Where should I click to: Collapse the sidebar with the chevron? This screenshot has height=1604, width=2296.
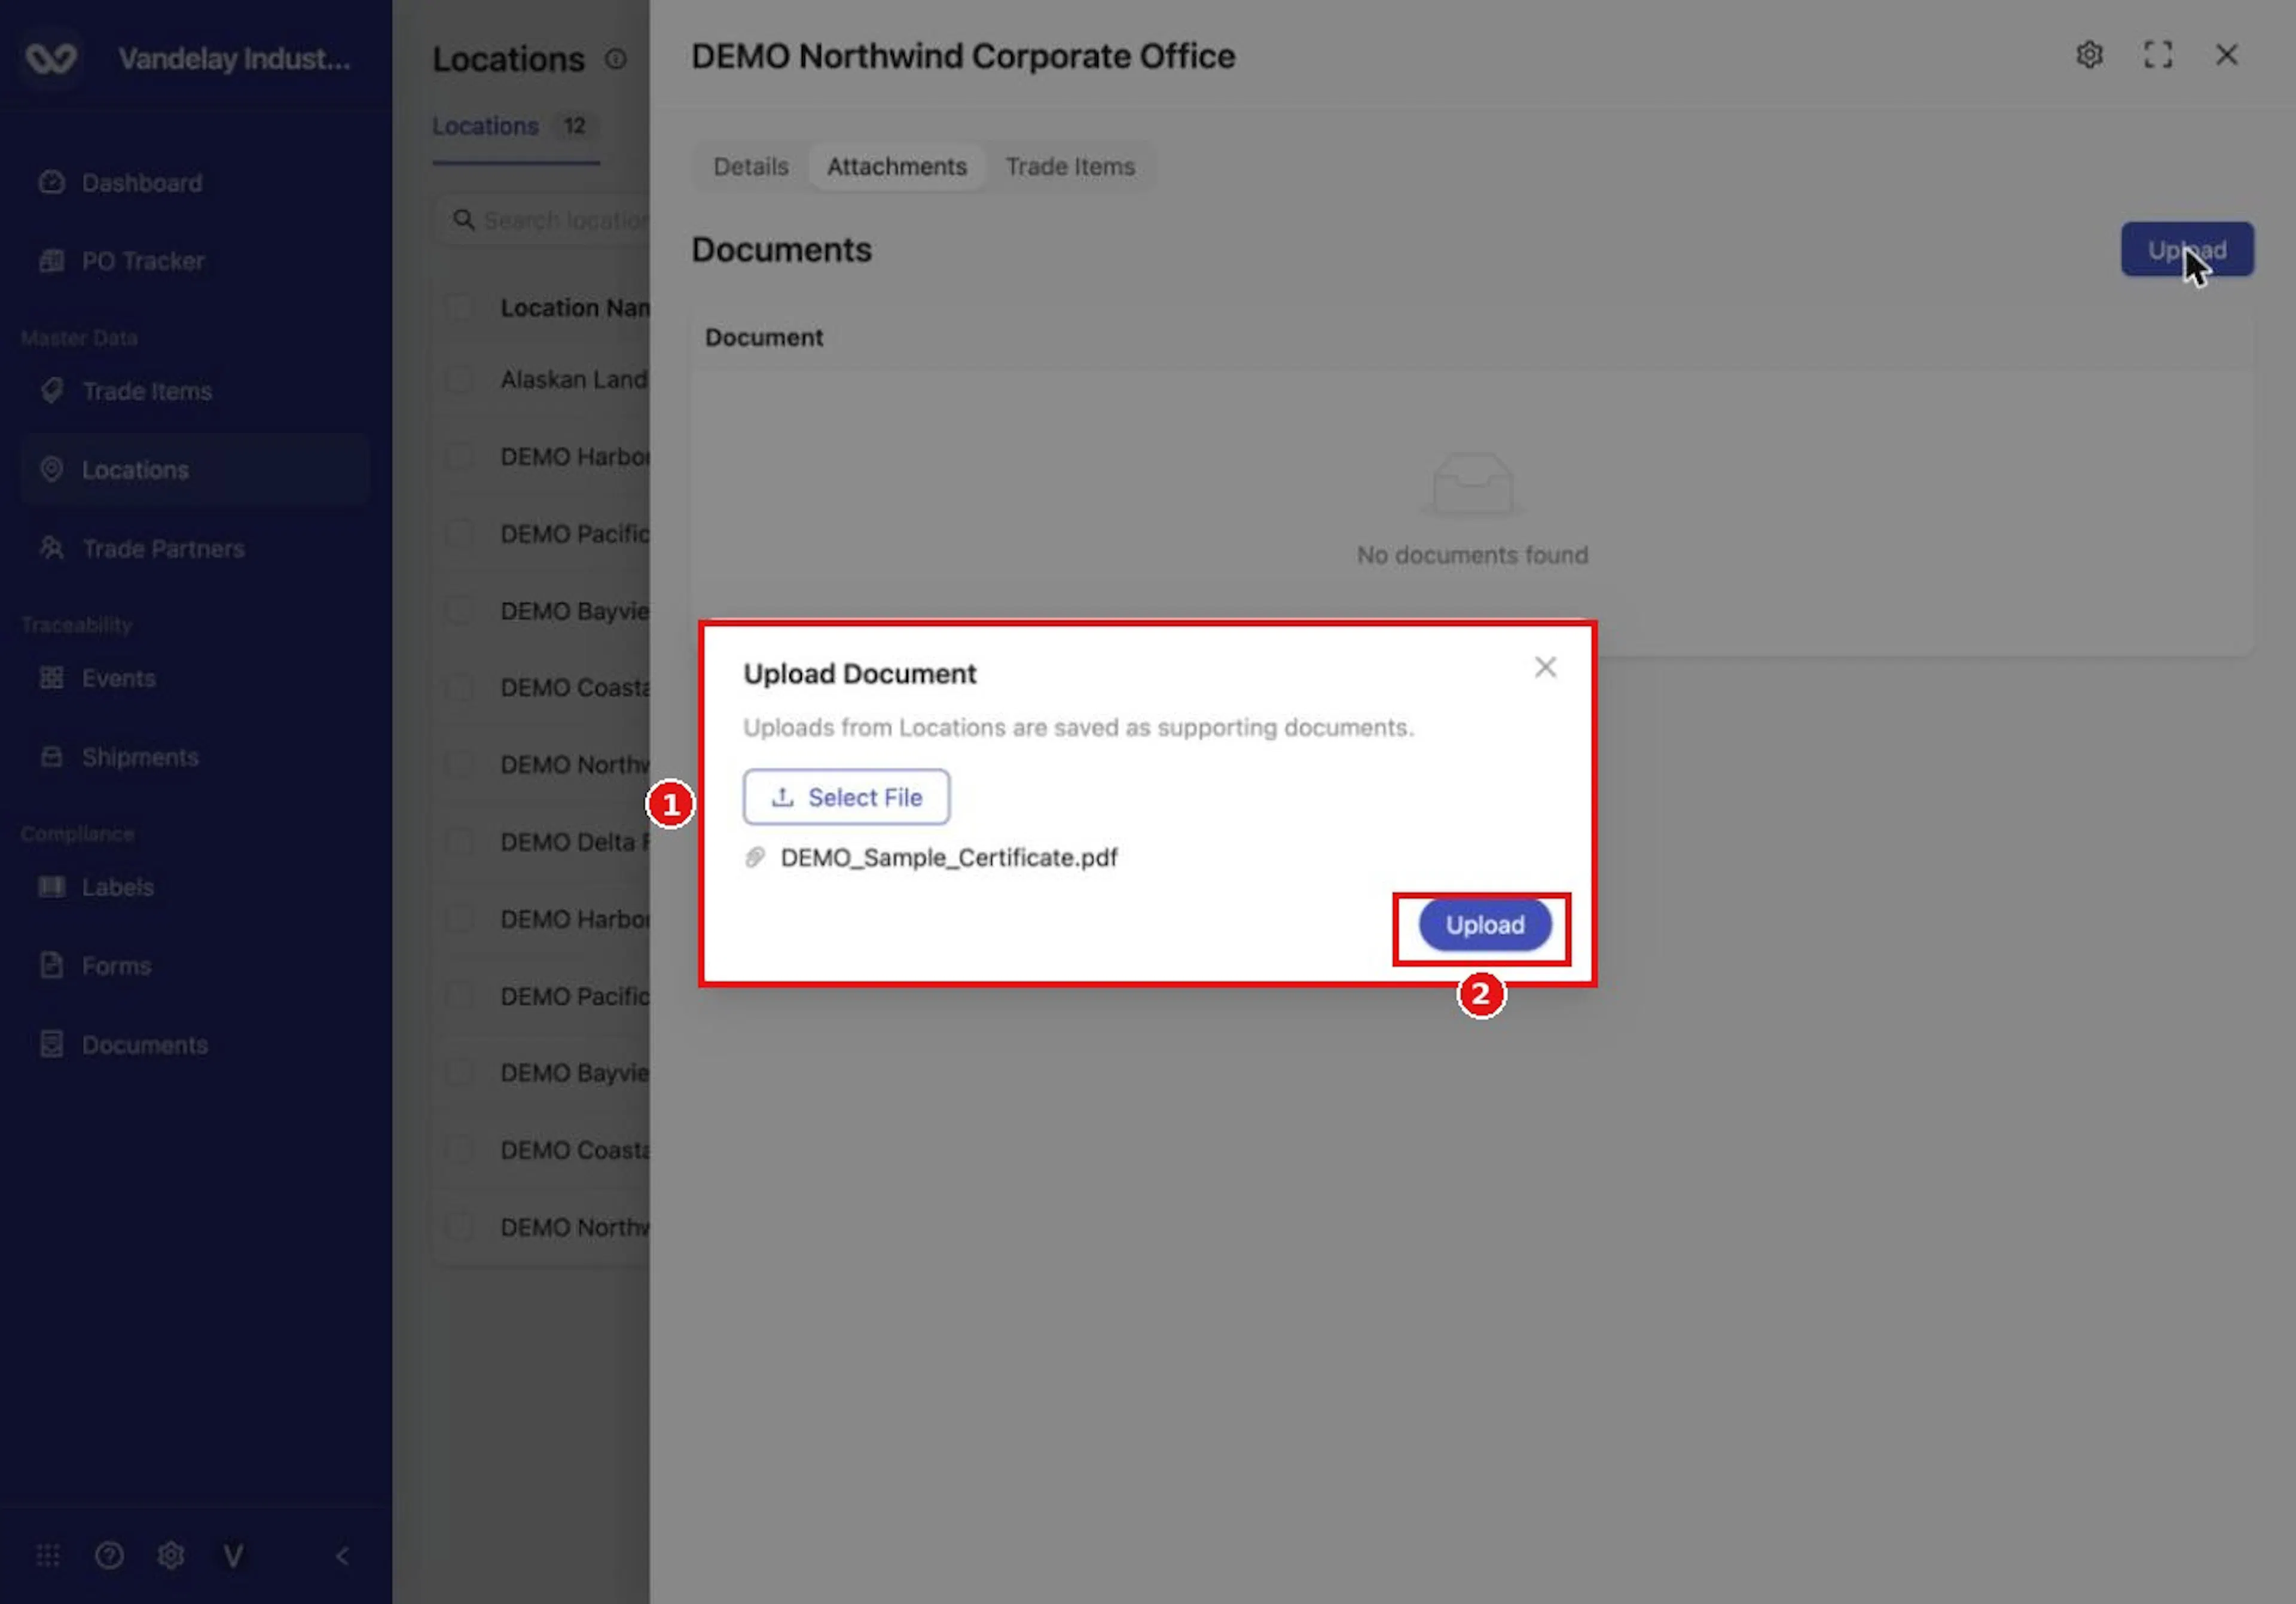click(342, 1555)
